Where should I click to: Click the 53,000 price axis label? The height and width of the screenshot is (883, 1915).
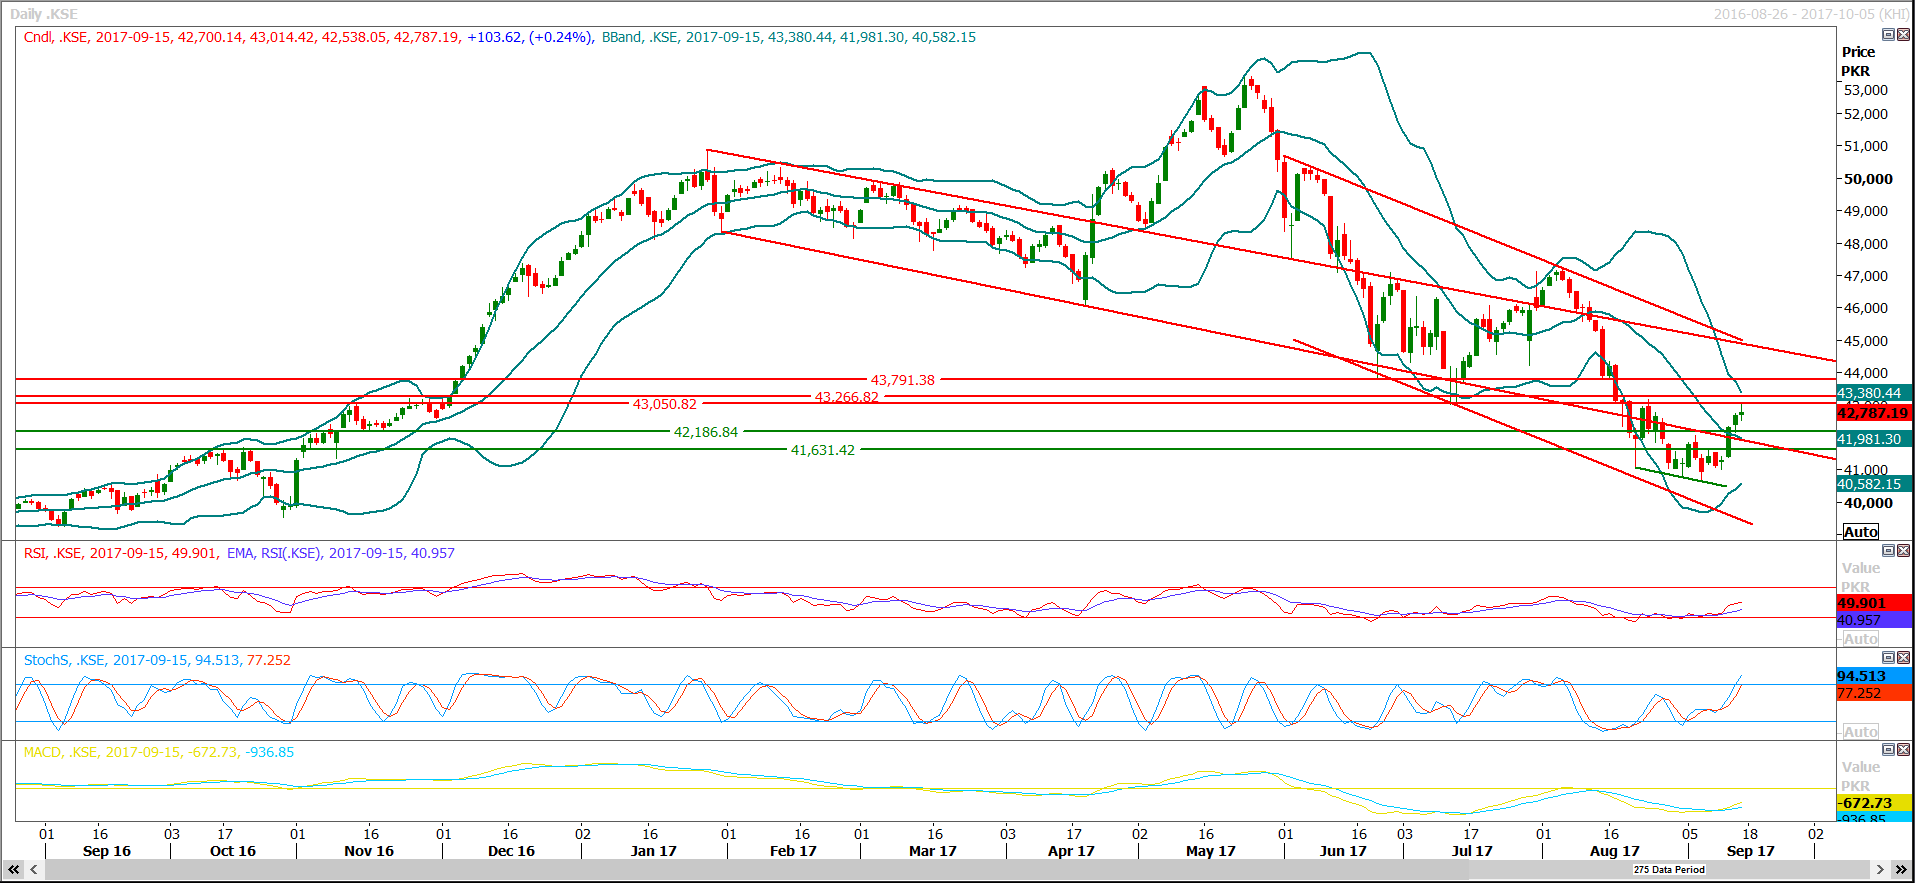coord(1866,90)
